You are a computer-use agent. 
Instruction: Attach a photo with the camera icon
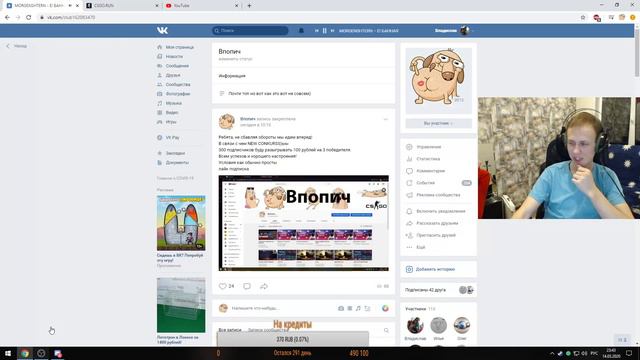[341, 309]
